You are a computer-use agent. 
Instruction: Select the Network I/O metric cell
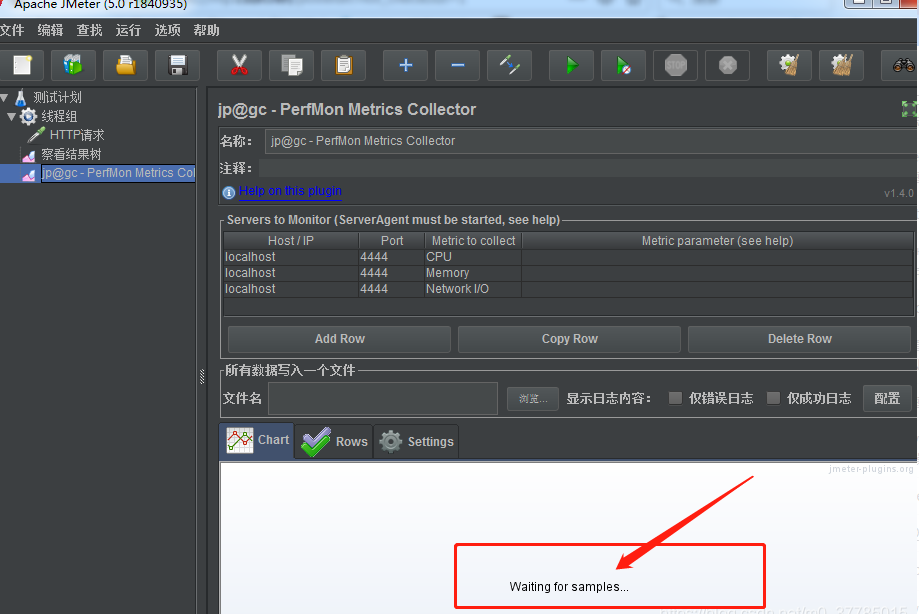coord(473,289)
